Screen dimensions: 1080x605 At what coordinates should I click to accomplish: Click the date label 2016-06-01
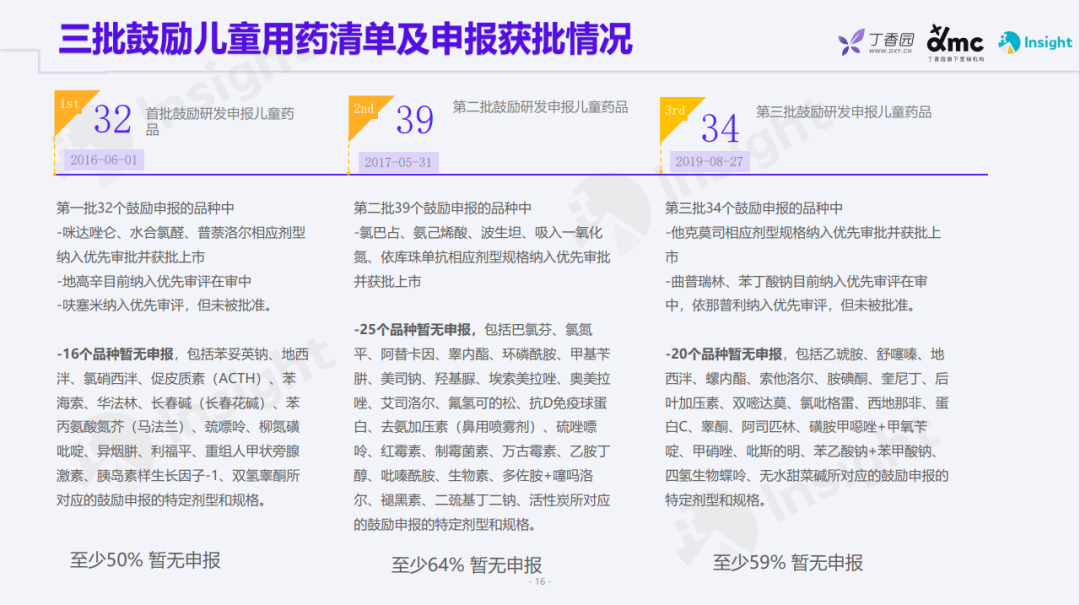[104, 160]
